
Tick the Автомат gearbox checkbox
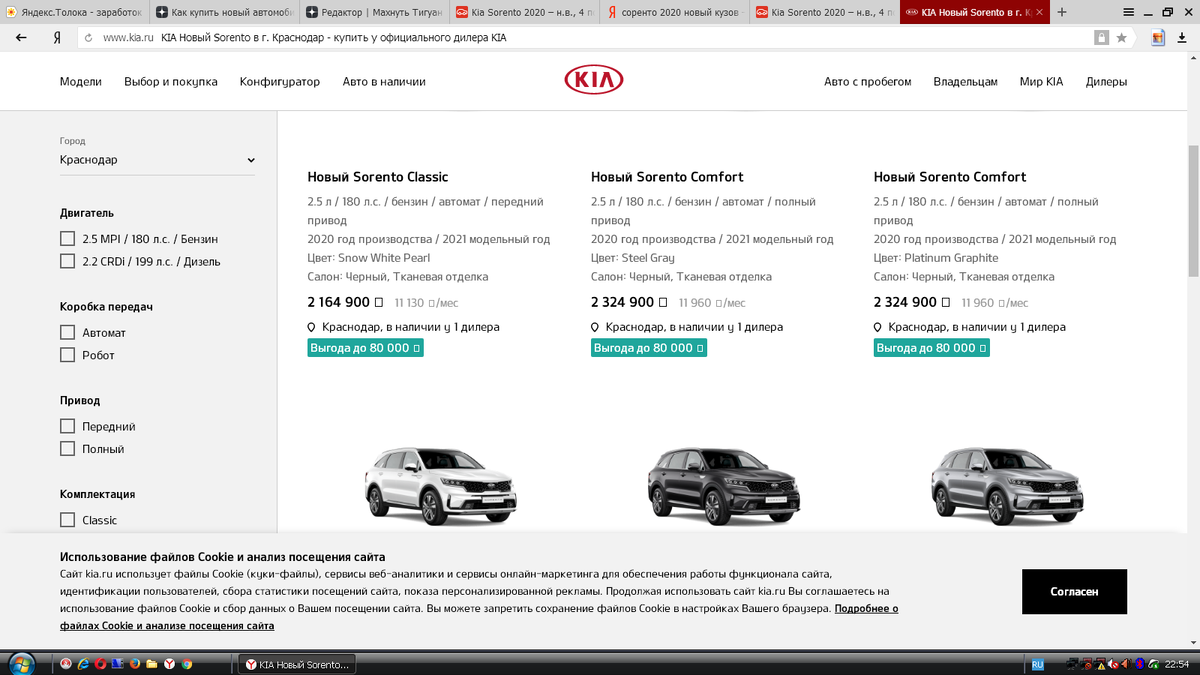(67, 332)
